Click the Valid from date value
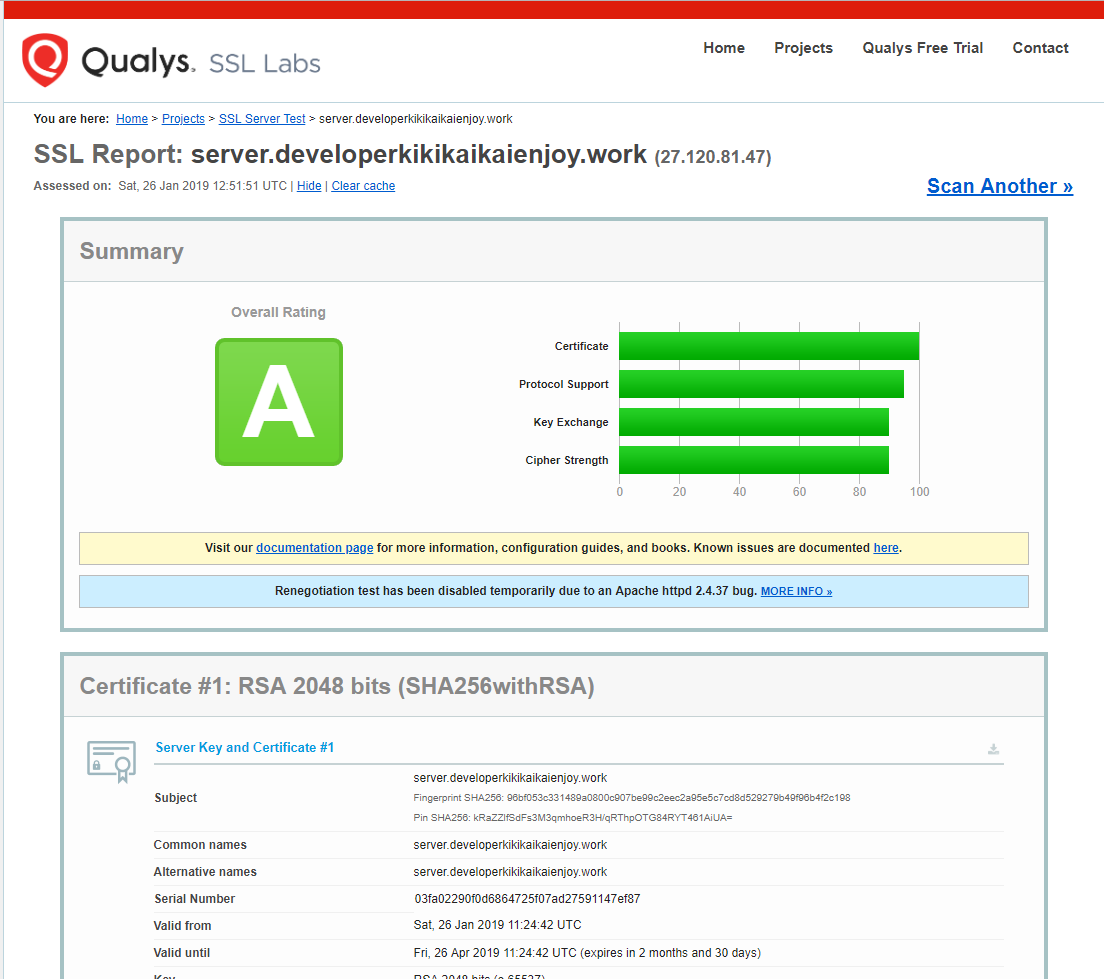Image resolution: width=1104 pixels, height=979 pixels. pos(497,925)
